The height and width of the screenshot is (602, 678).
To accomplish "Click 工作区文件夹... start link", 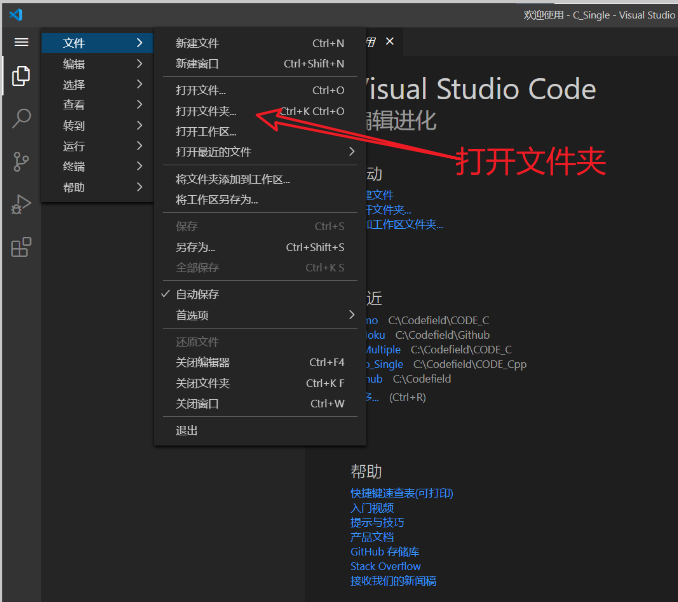I will coord(404,224).
